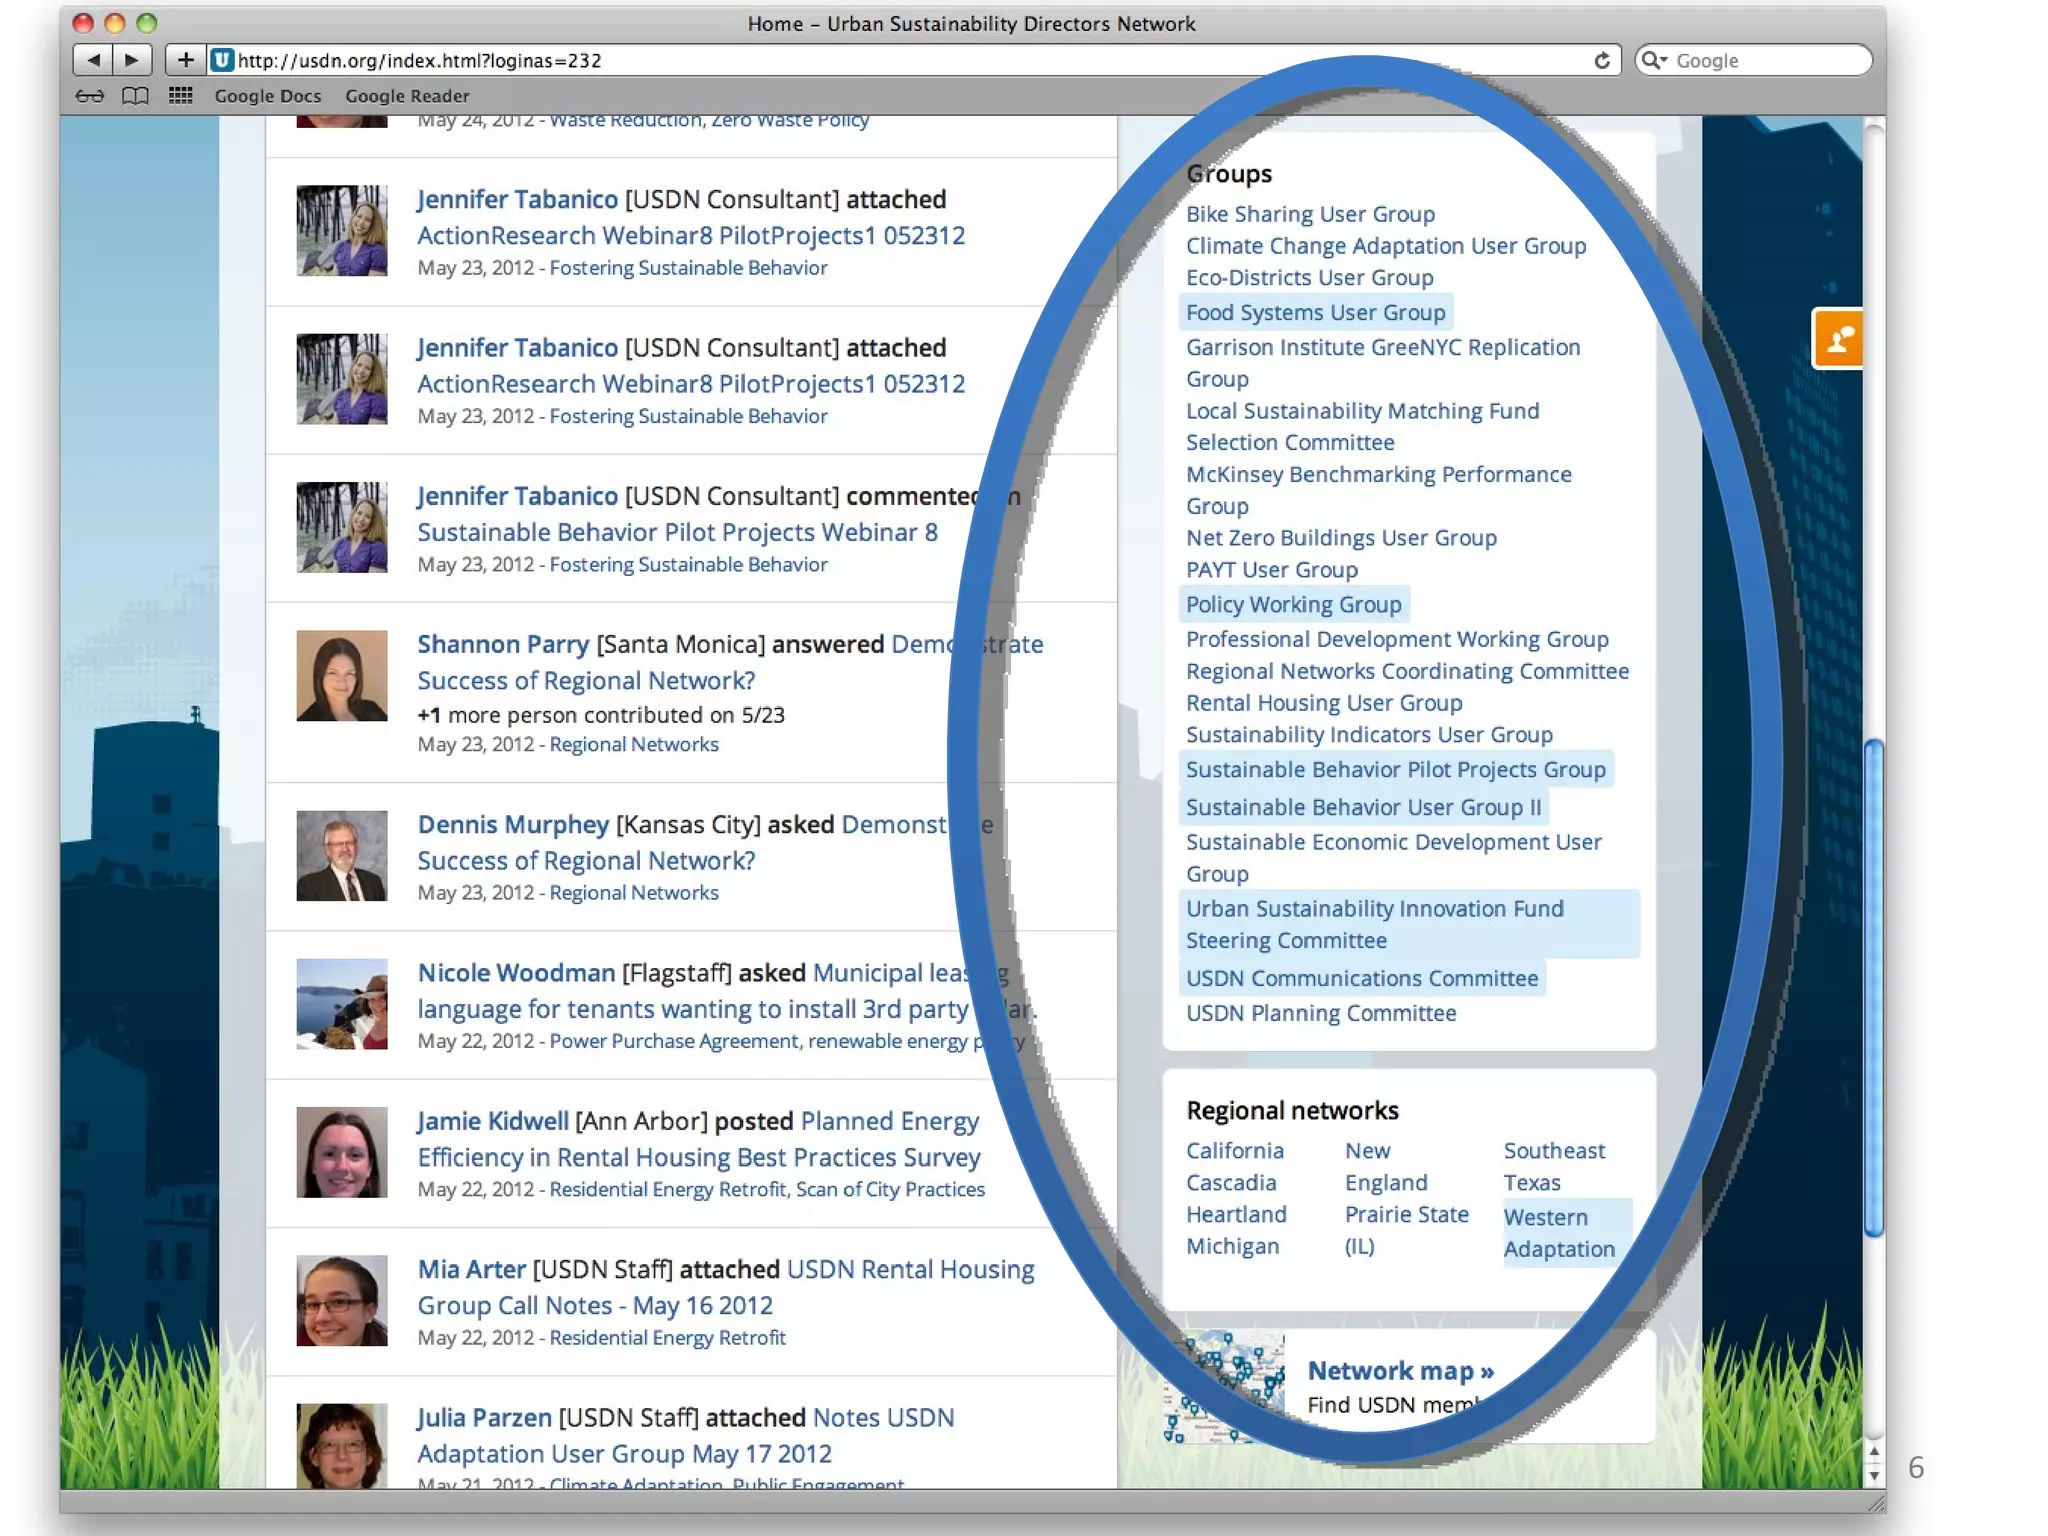Viewport: 2048px width, 1536px height.
Task: Click the reload page icon
Action: click(1602, 61)
